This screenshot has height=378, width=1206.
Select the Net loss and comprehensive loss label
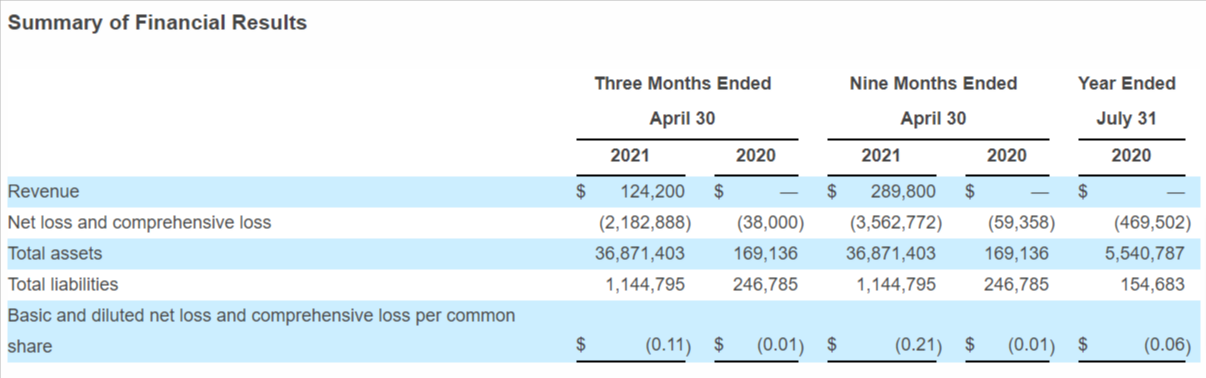click(139, 222)
